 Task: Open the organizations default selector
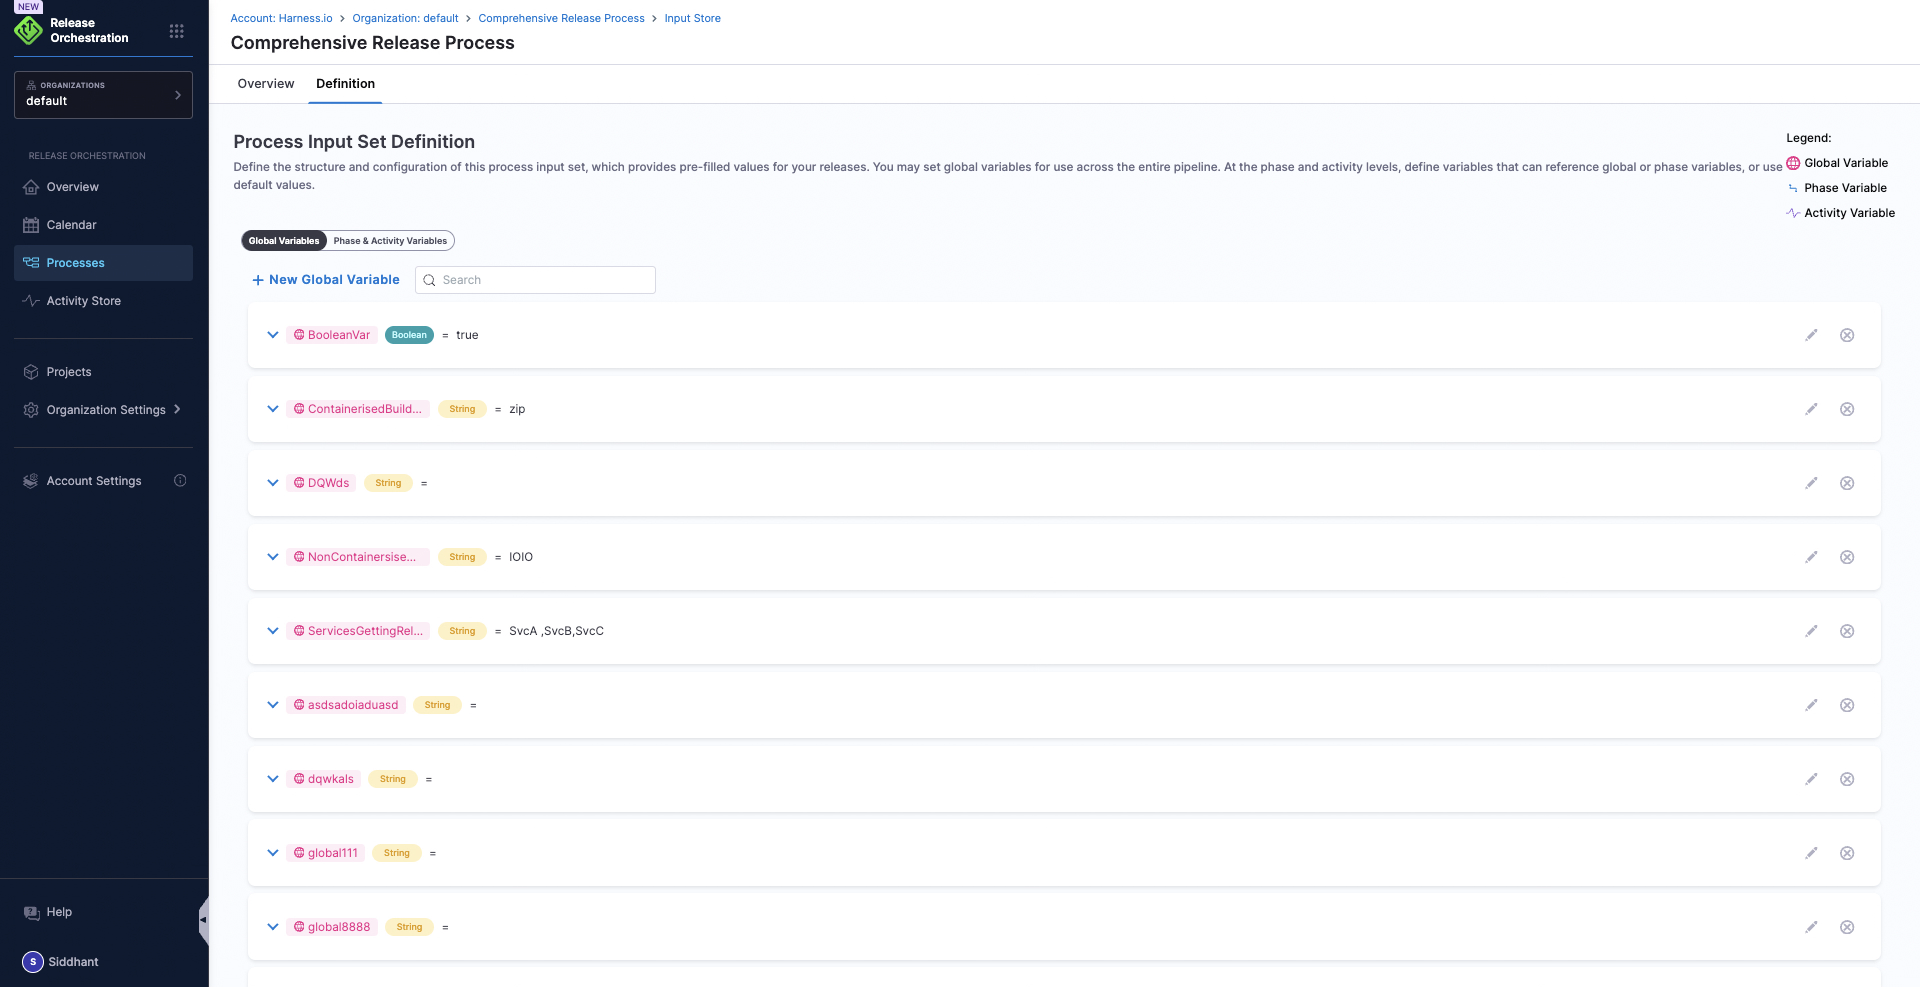pos(103,95)
